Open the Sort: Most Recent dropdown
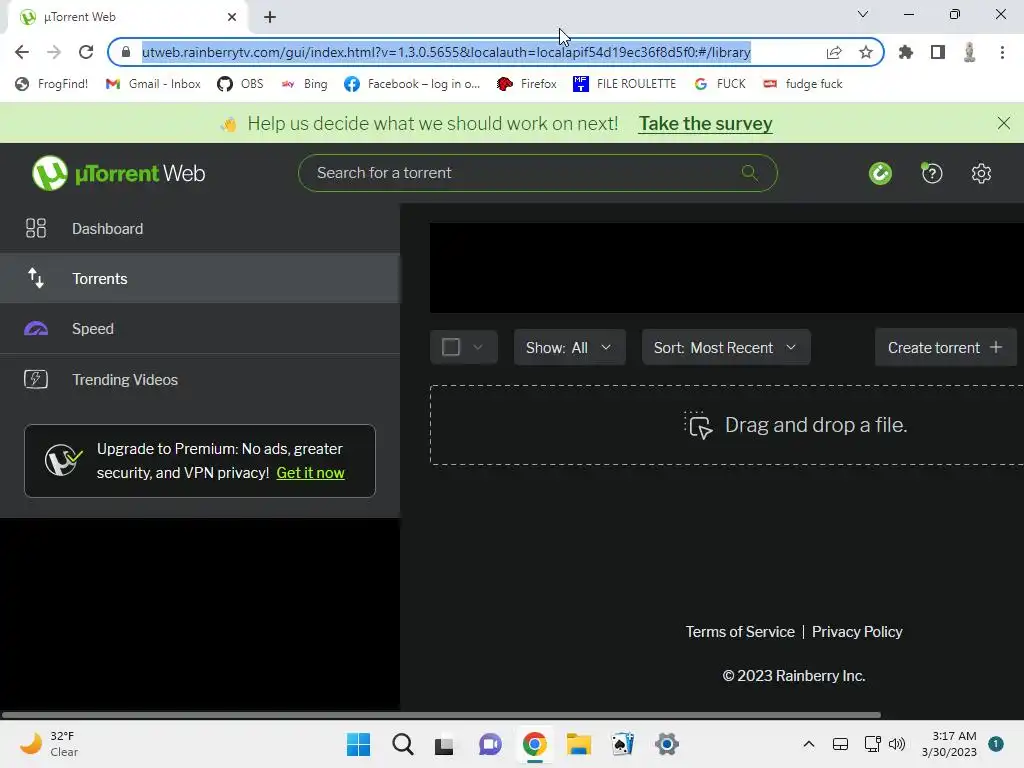This screenshot has height=768, width=1024. click(726, 347)
